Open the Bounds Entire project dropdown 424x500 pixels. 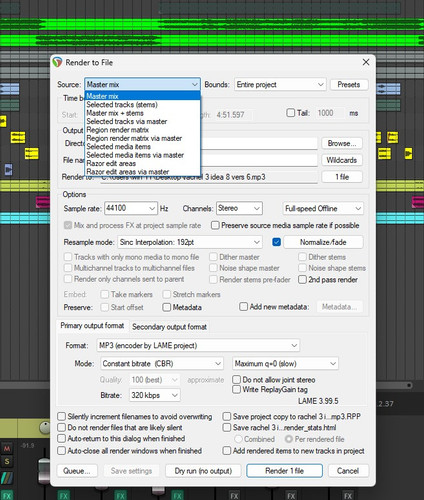(x=280, y=84)
